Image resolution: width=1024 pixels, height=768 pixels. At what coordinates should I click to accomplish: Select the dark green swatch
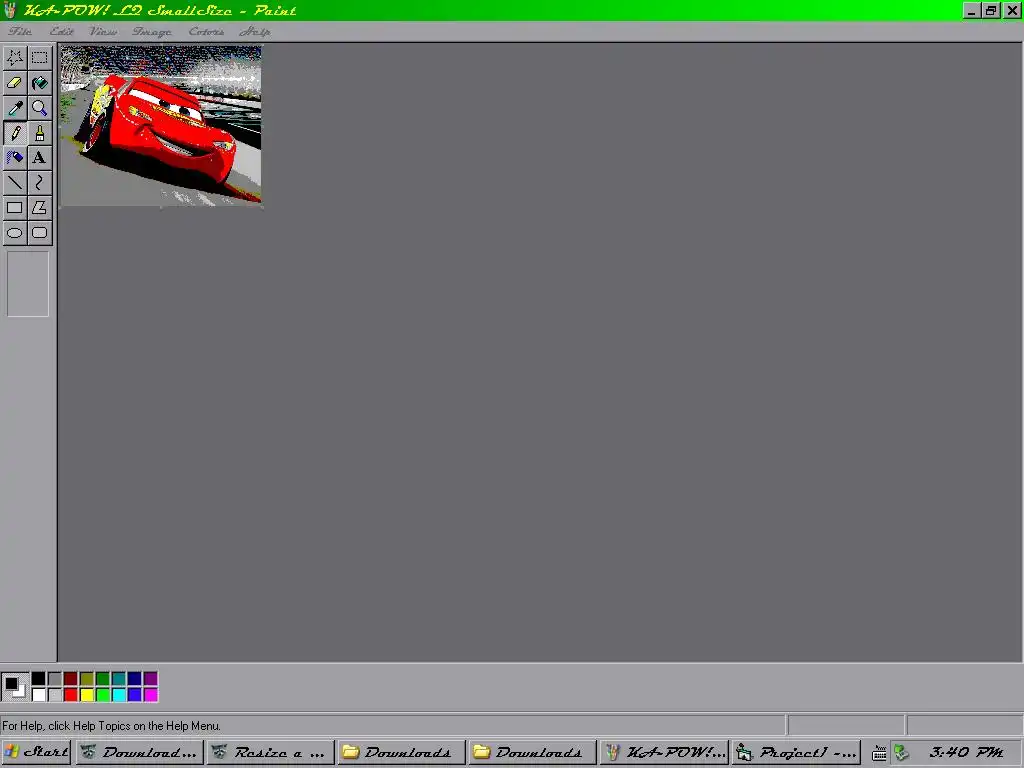[x=103, y=679]
